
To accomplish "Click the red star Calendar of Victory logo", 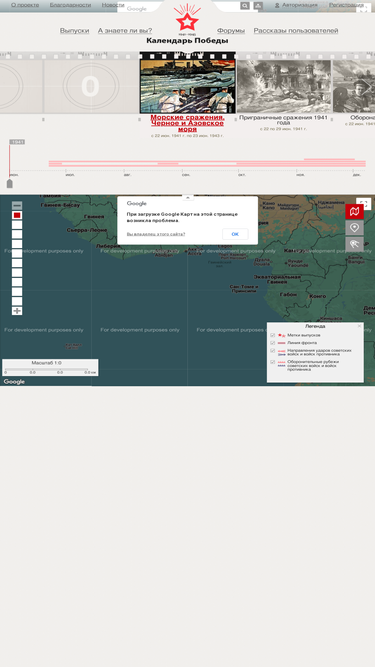I will pos(187,19).
